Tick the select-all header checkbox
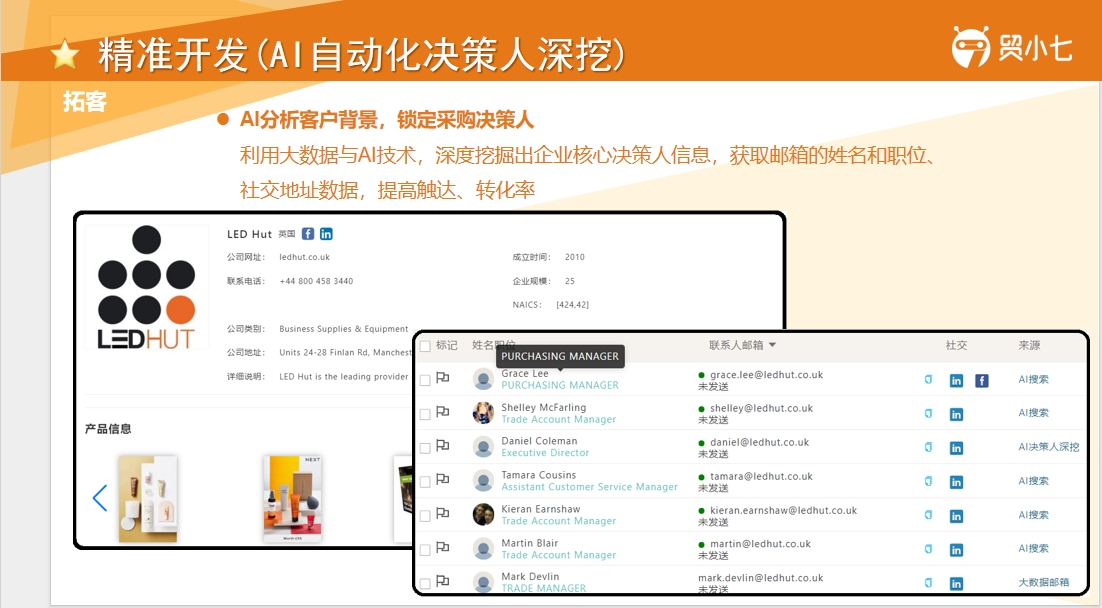 coord(424,346)
